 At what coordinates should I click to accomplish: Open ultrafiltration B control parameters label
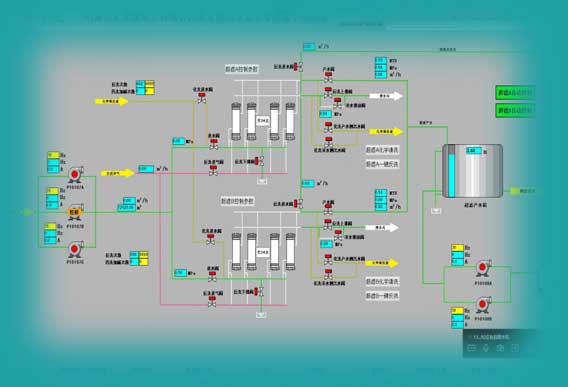tap(237, 201)
